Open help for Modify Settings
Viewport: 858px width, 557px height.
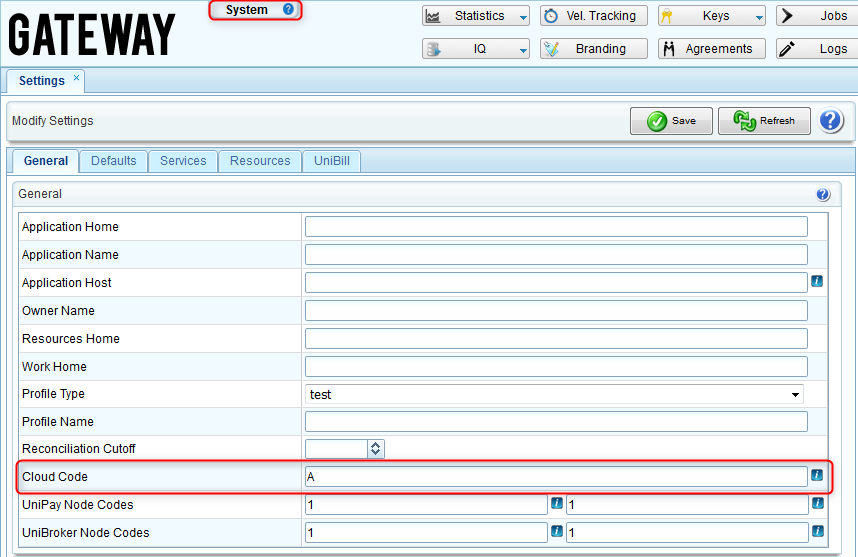click(x=831, y=120)
